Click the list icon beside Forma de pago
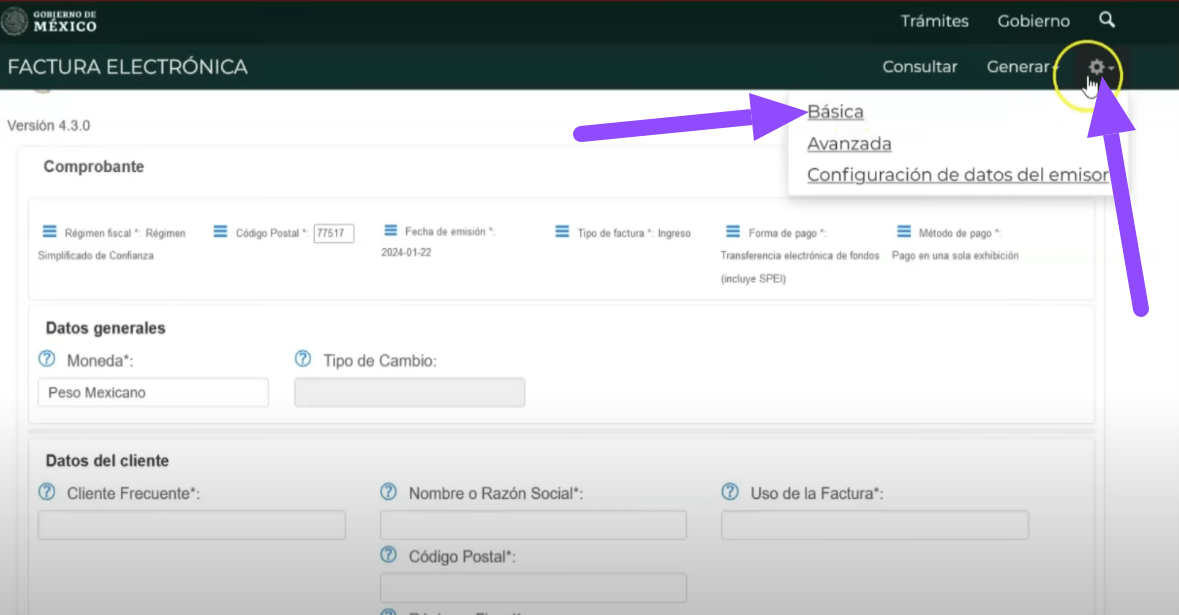The width and height of the screenshot is (1179, 615). [733, 232]
